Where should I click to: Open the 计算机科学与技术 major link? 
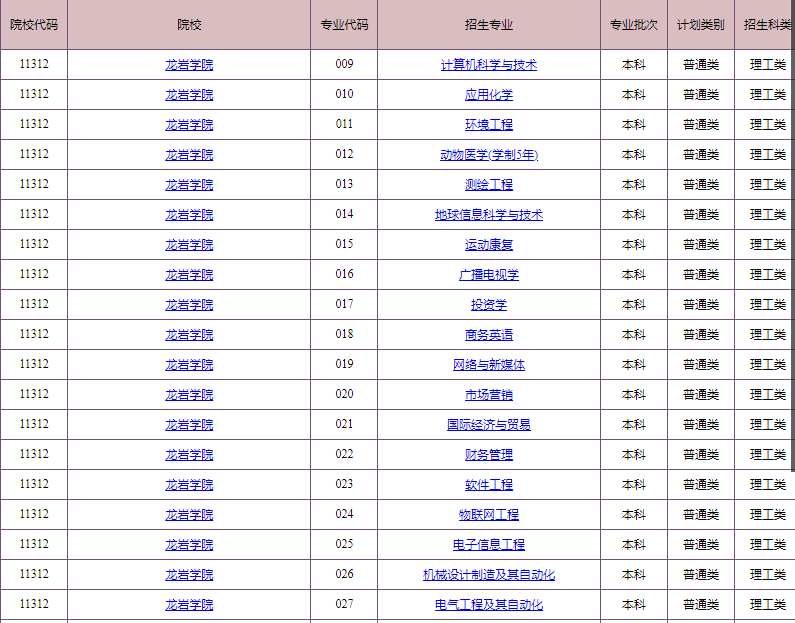489,65
